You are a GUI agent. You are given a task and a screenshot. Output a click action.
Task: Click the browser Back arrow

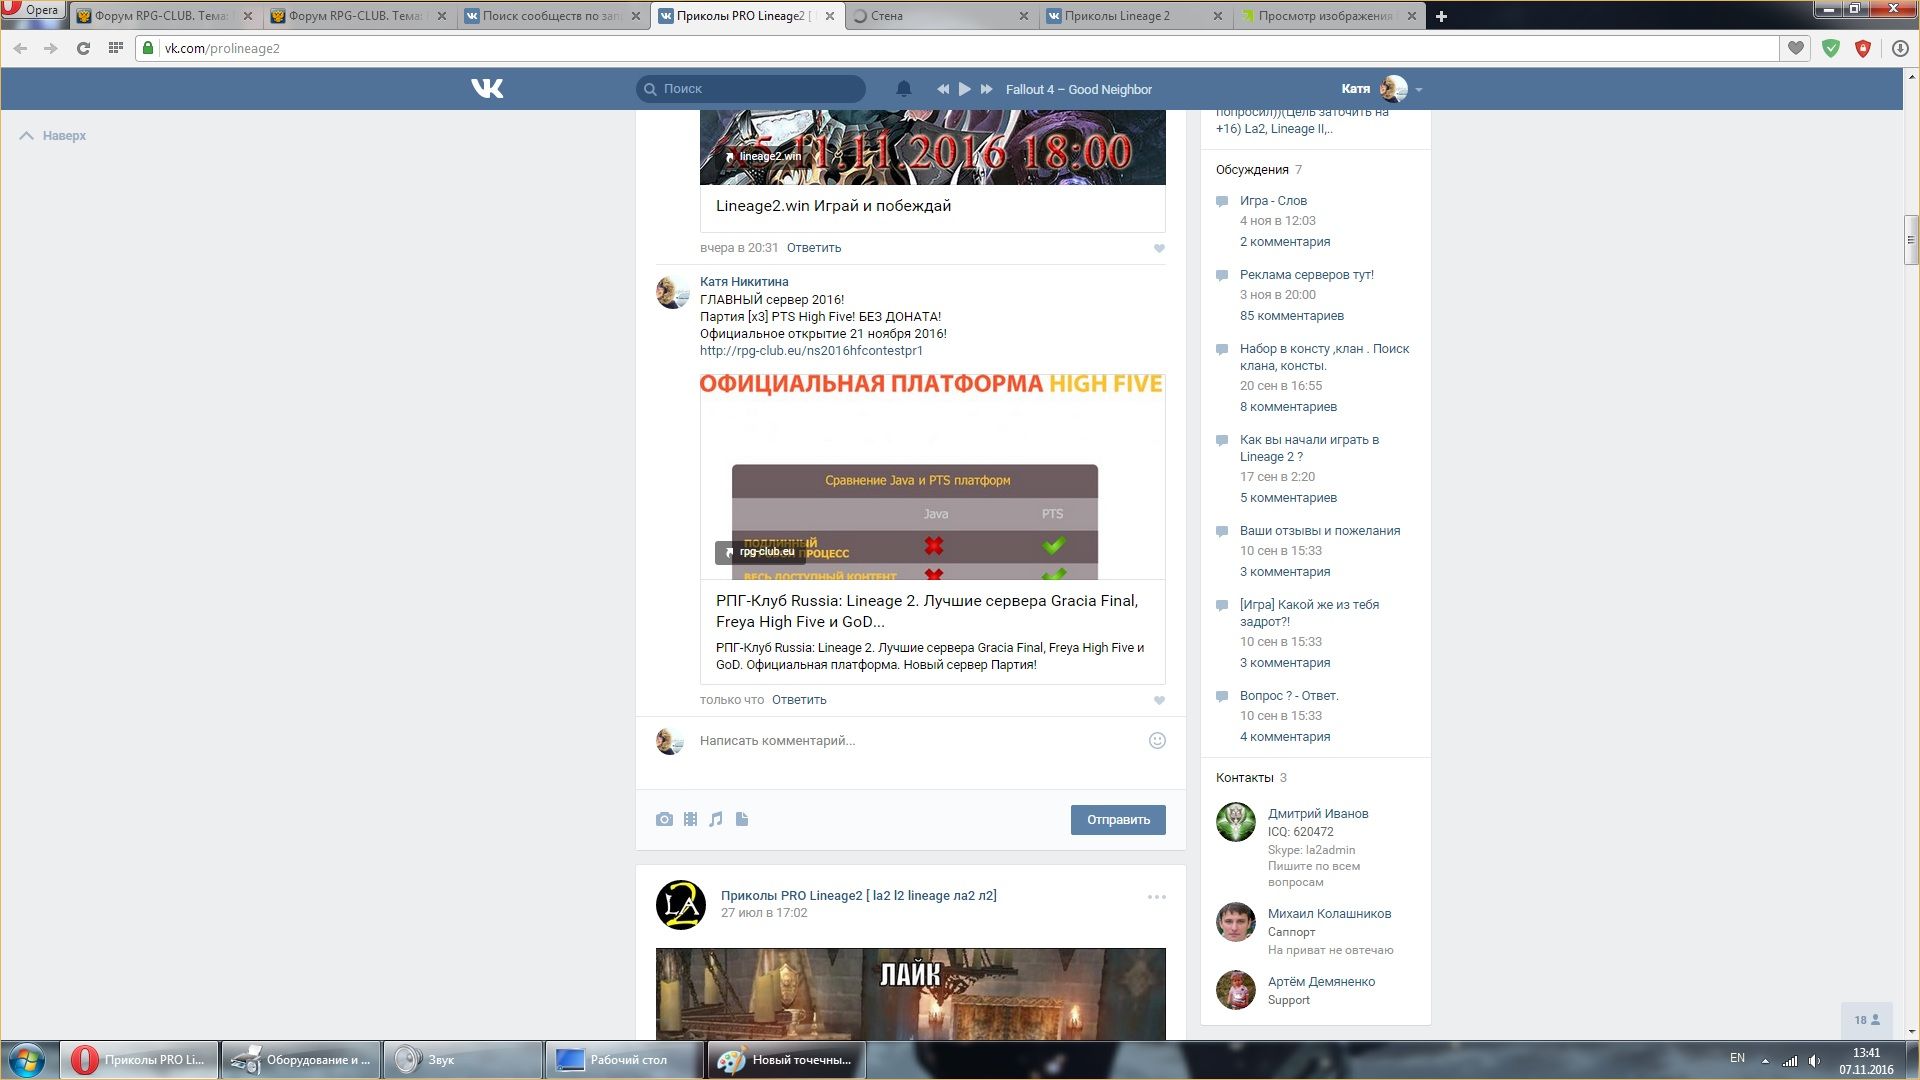tap(20, 48)
